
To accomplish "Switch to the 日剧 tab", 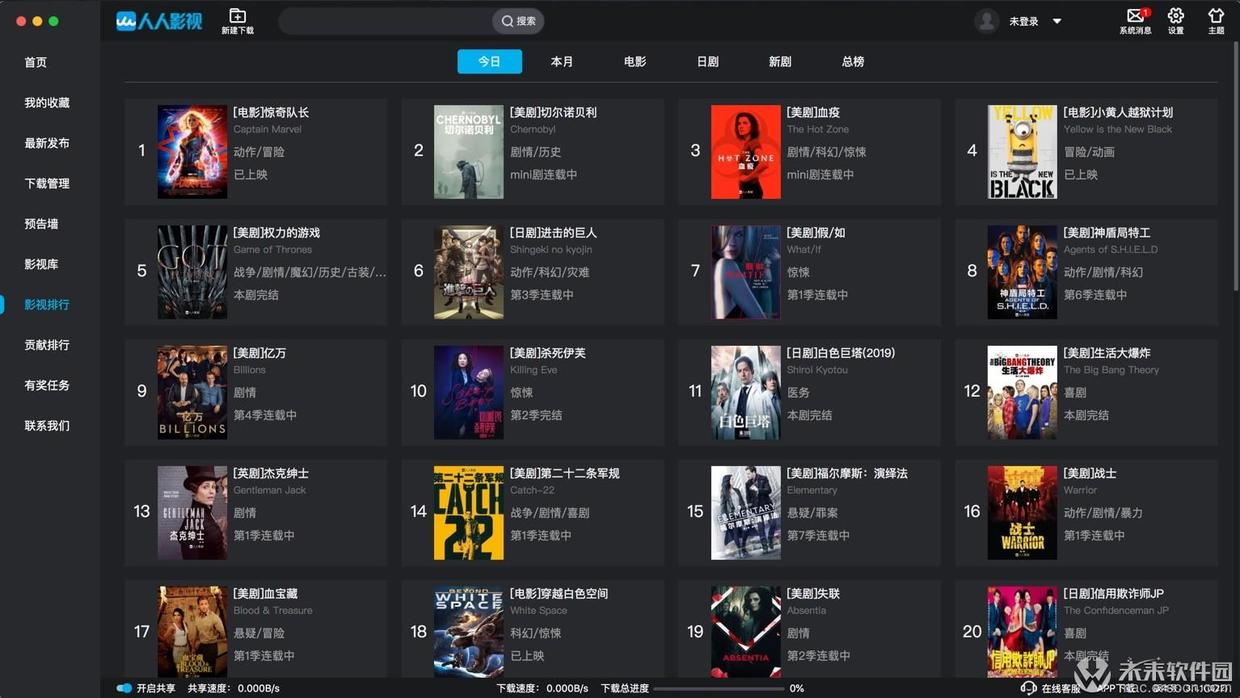I will click(708, 61).
